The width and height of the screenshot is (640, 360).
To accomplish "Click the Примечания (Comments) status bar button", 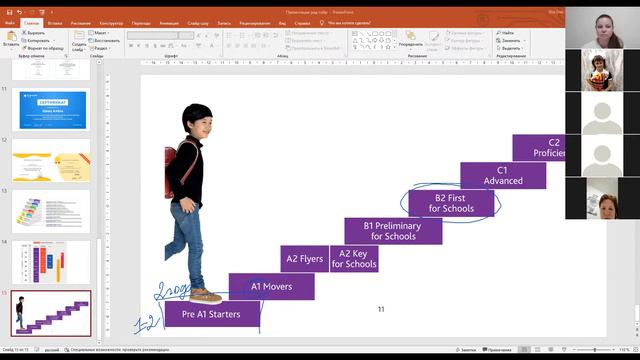I will 497,350.
